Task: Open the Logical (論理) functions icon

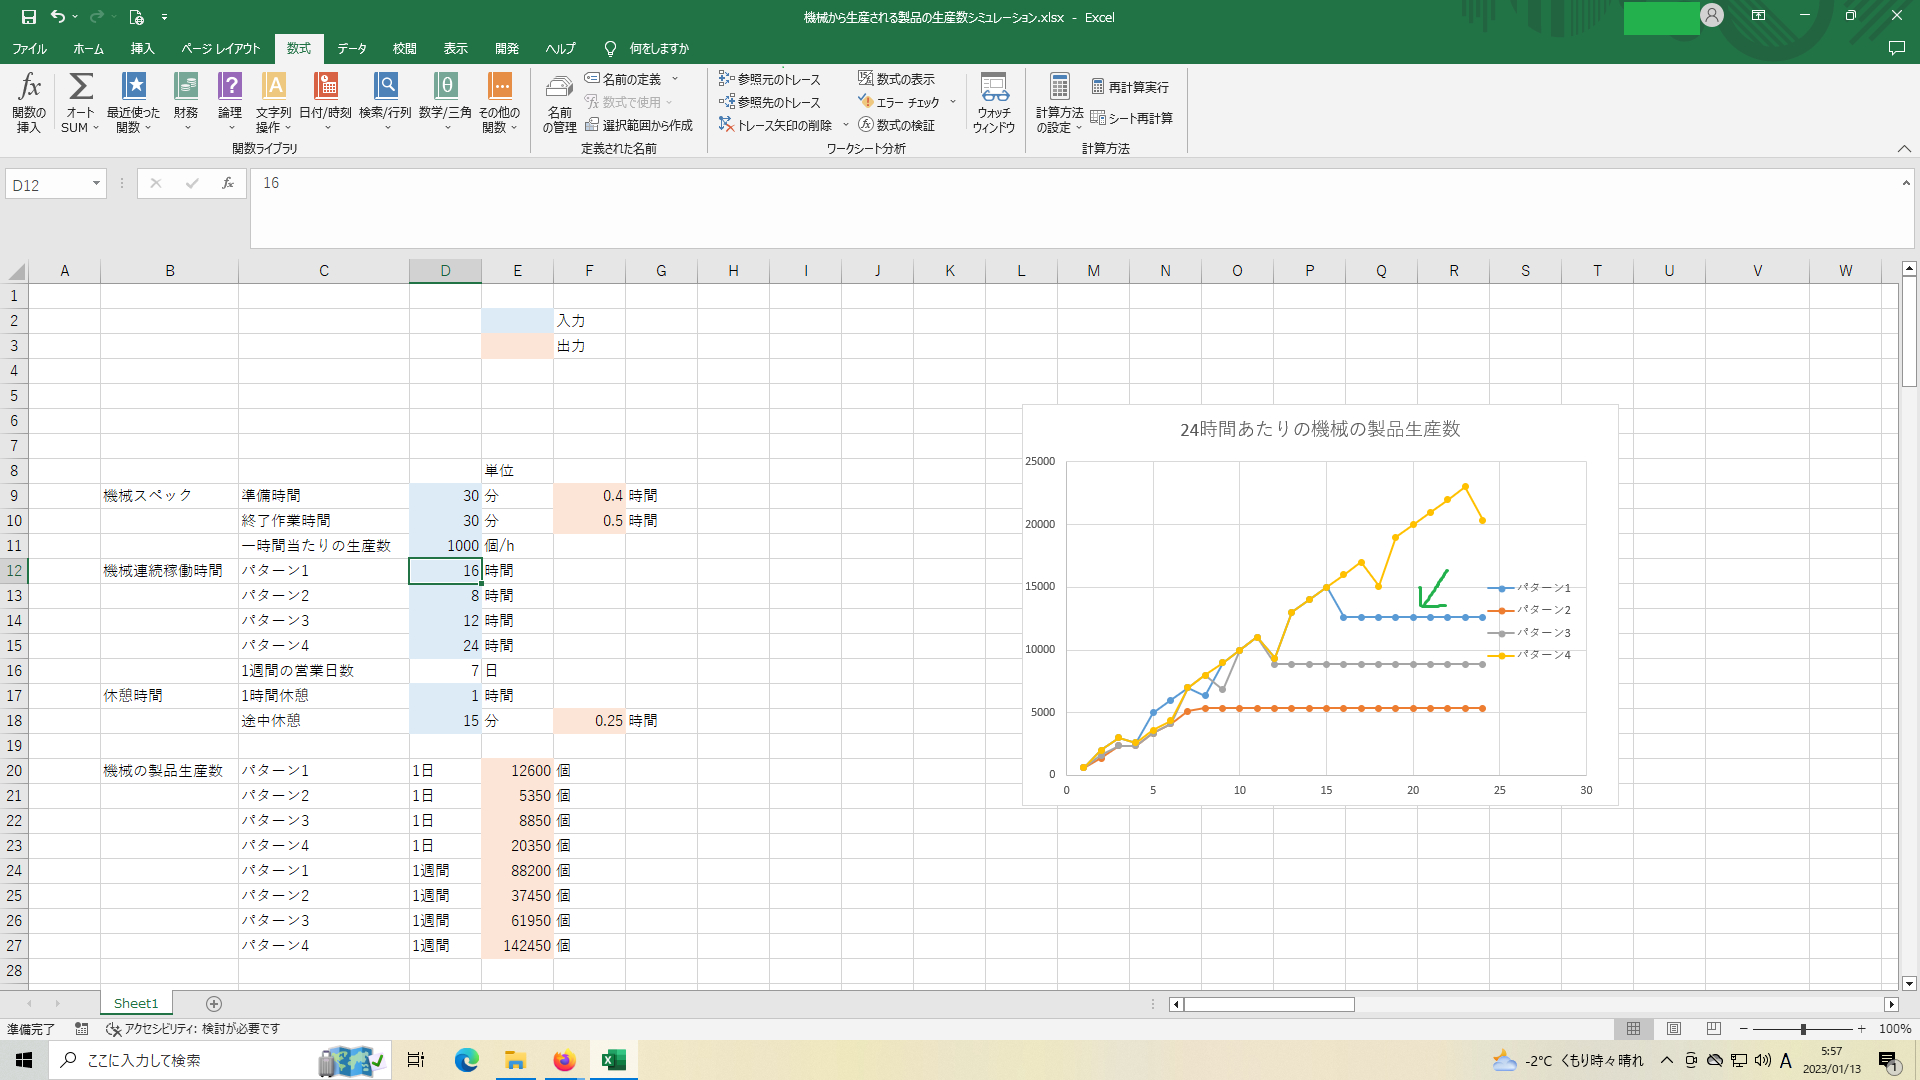Action: 230,88
